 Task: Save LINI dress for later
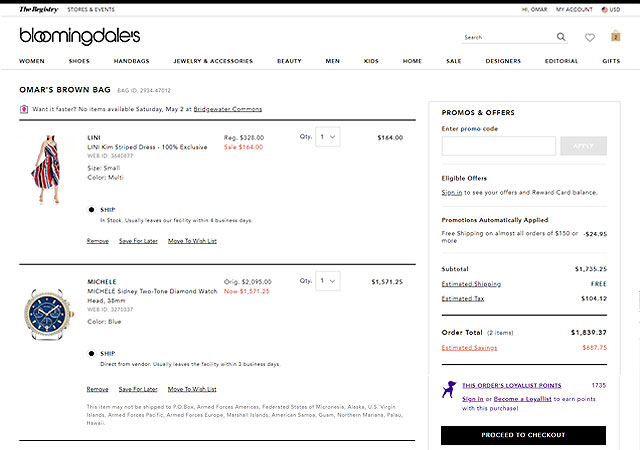coord(138,241)
